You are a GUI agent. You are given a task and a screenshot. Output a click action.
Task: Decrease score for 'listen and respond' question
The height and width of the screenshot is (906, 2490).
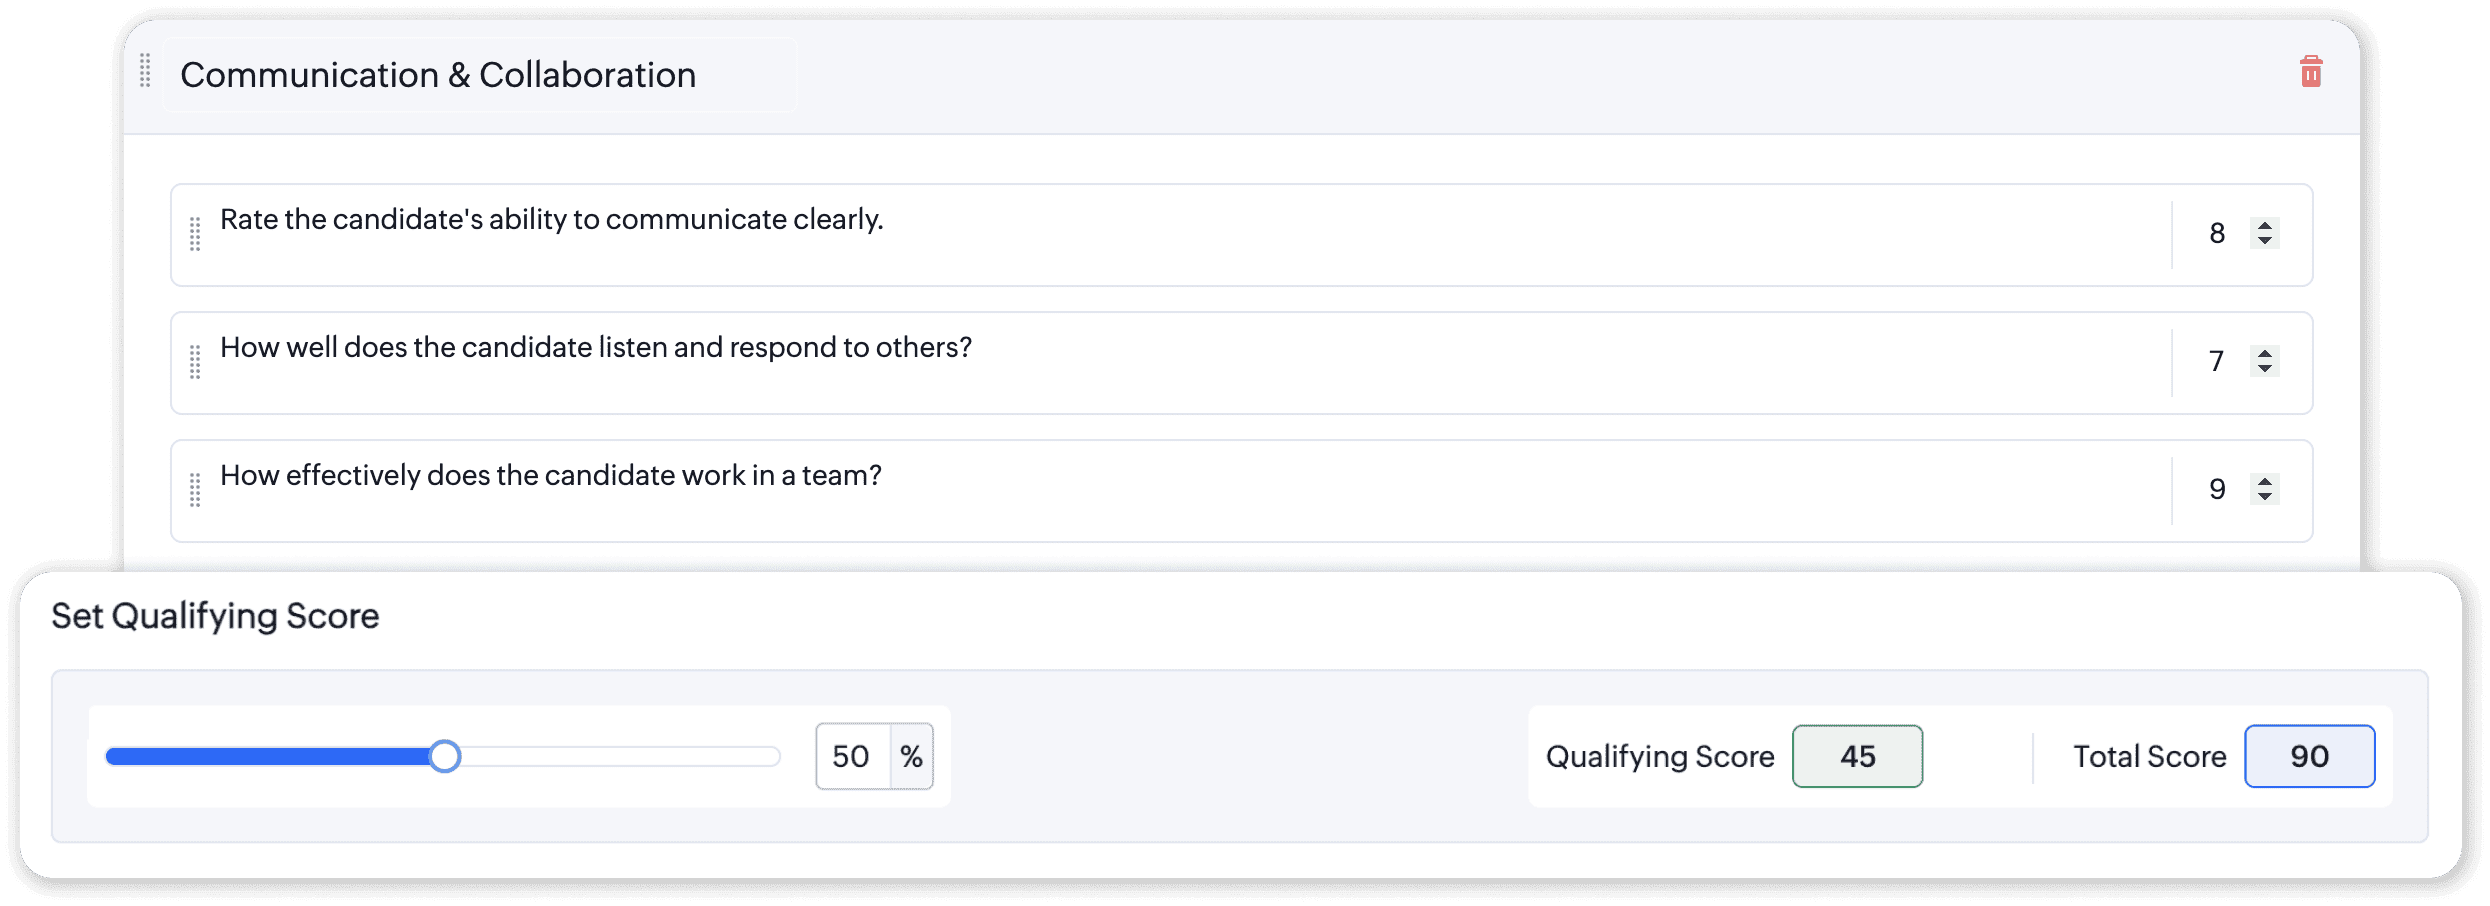(2265, 369)
